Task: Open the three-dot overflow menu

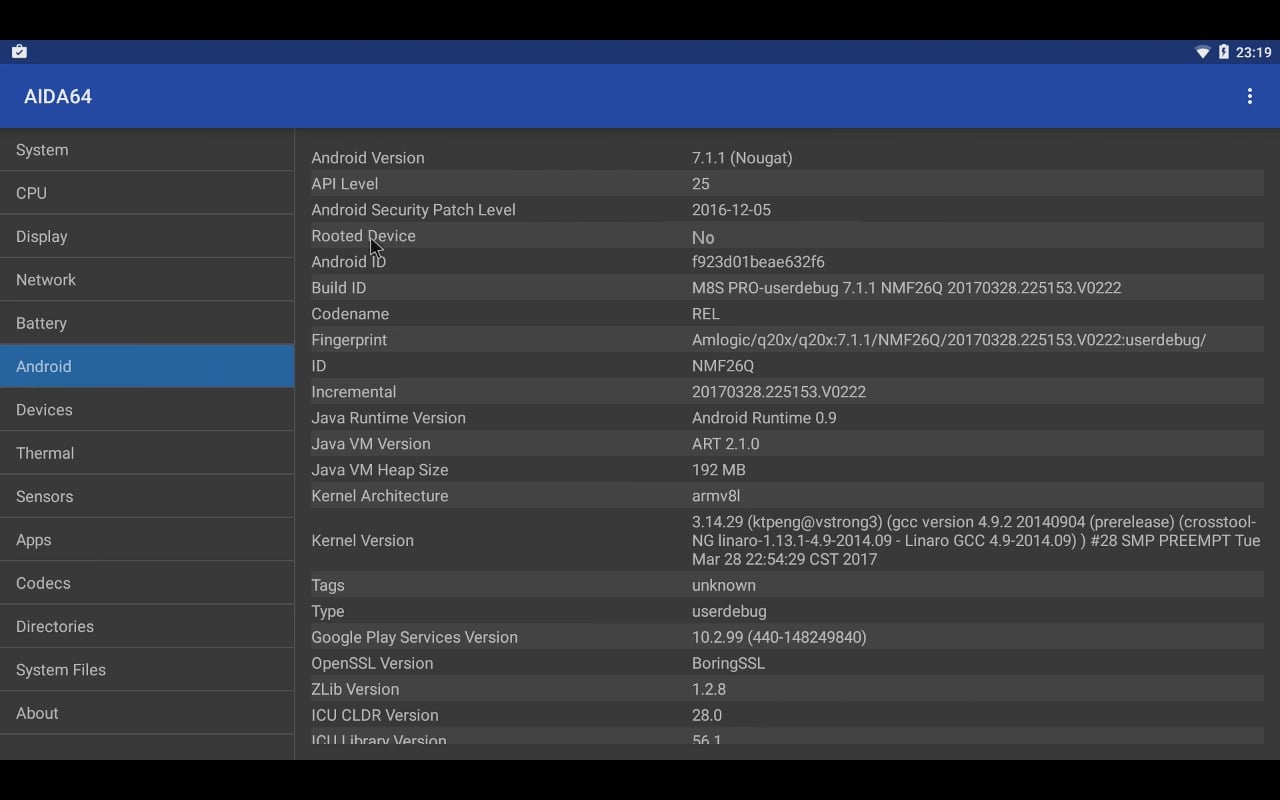Action: (x=1249, y=96)
